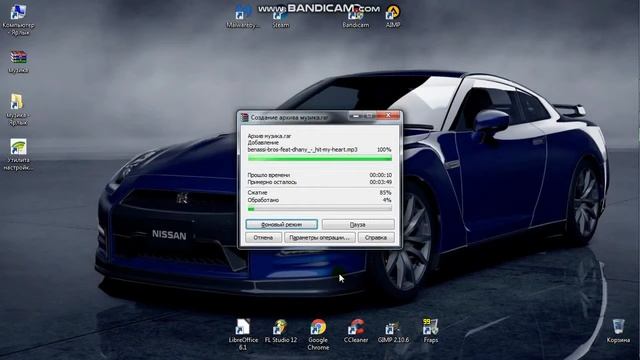
Task: Launch the Steam desktop shortcut
Action: coord(280,17)
